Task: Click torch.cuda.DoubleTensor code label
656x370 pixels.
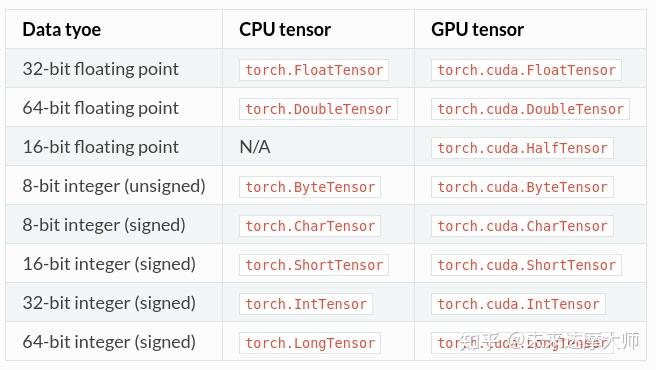Action: (x=530, y=109)
